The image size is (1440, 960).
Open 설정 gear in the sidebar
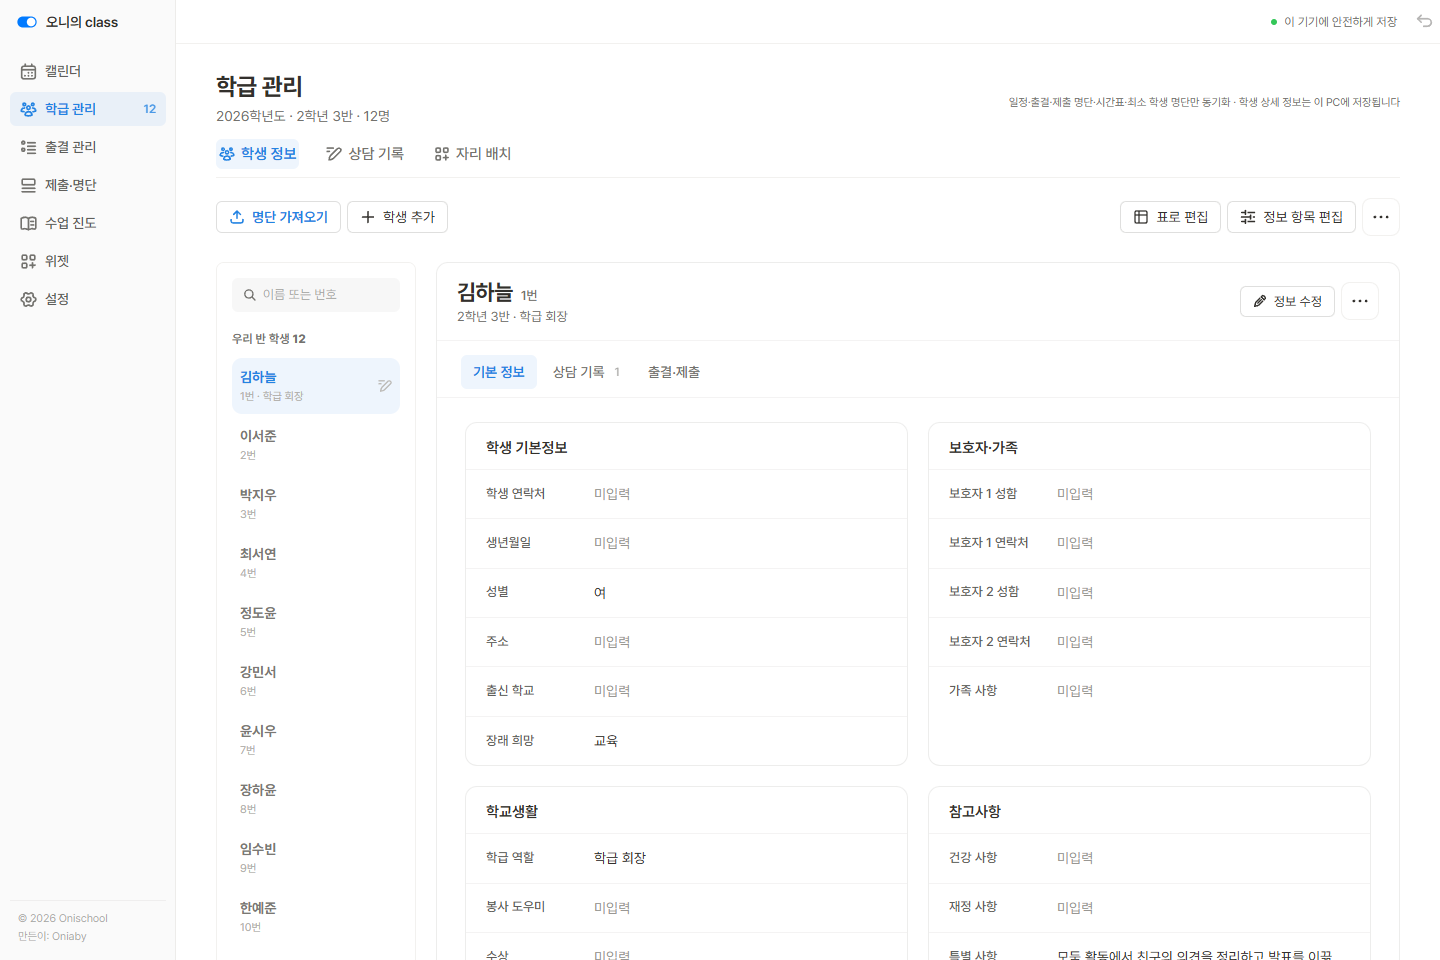[88, 299]
